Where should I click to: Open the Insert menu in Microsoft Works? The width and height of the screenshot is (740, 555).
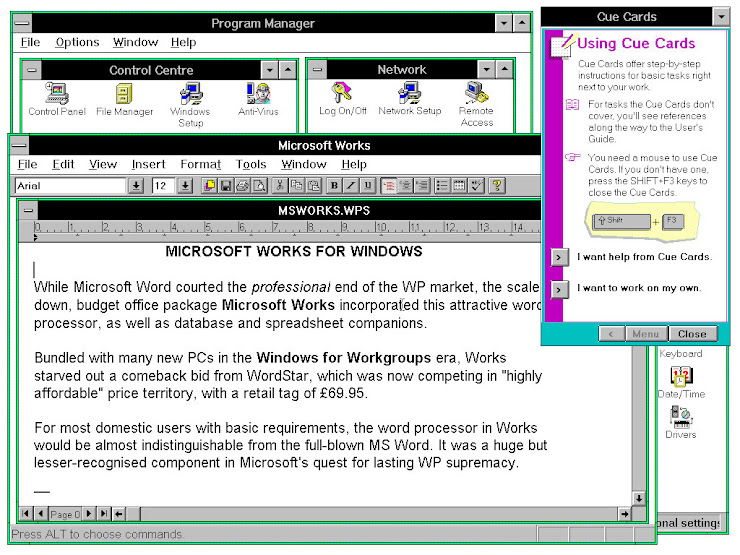pyautogui.click(x=148, y=164)
